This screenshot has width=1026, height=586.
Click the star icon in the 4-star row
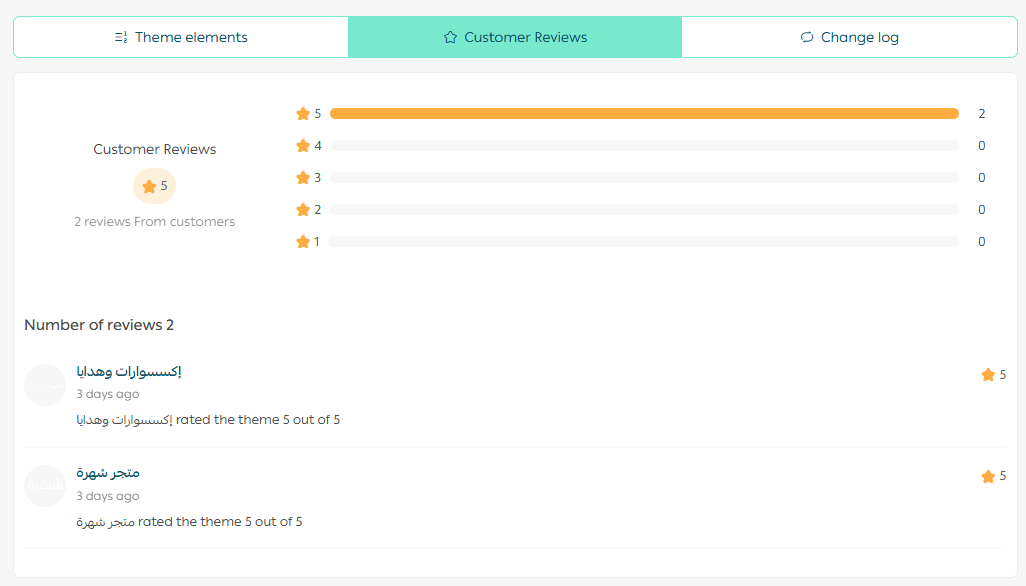(x=303, y=146)
